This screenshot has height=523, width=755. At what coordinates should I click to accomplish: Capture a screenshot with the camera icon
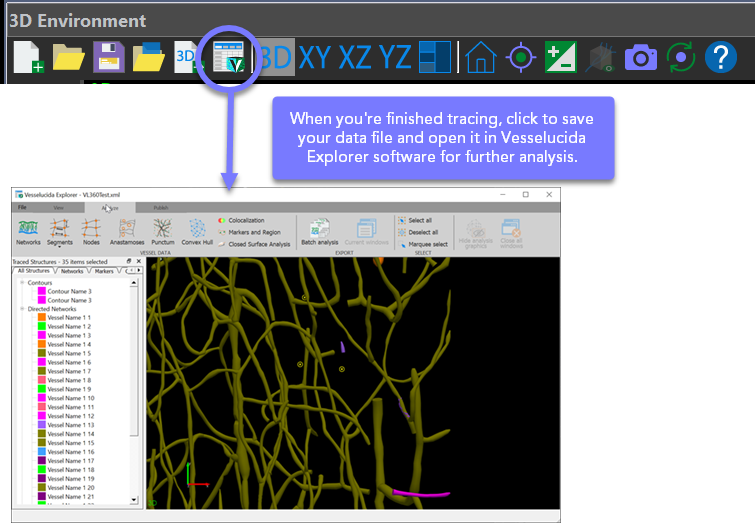pyautogui.click(x=640, y=58)
